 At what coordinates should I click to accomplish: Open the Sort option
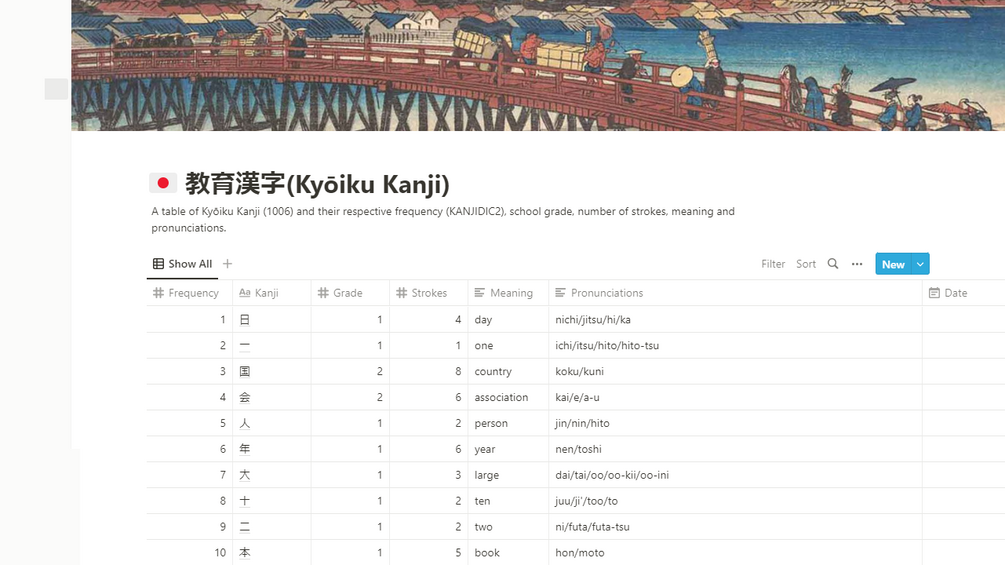pos(806,264)
